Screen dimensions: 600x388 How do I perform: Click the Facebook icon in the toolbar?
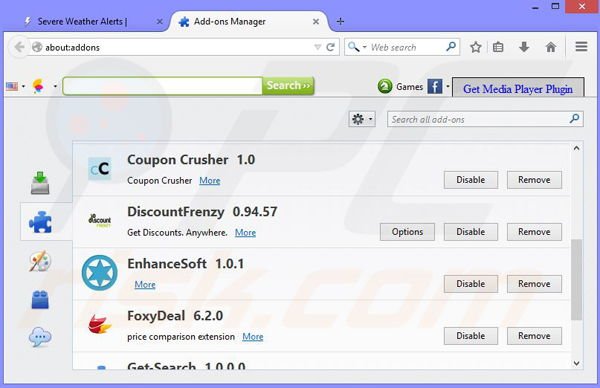435,86
